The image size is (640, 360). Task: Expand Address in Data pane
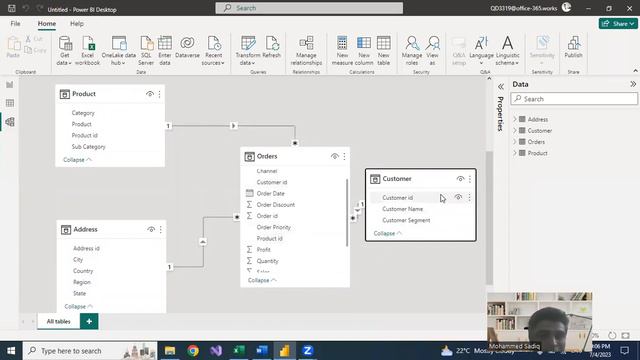[515, 119]
